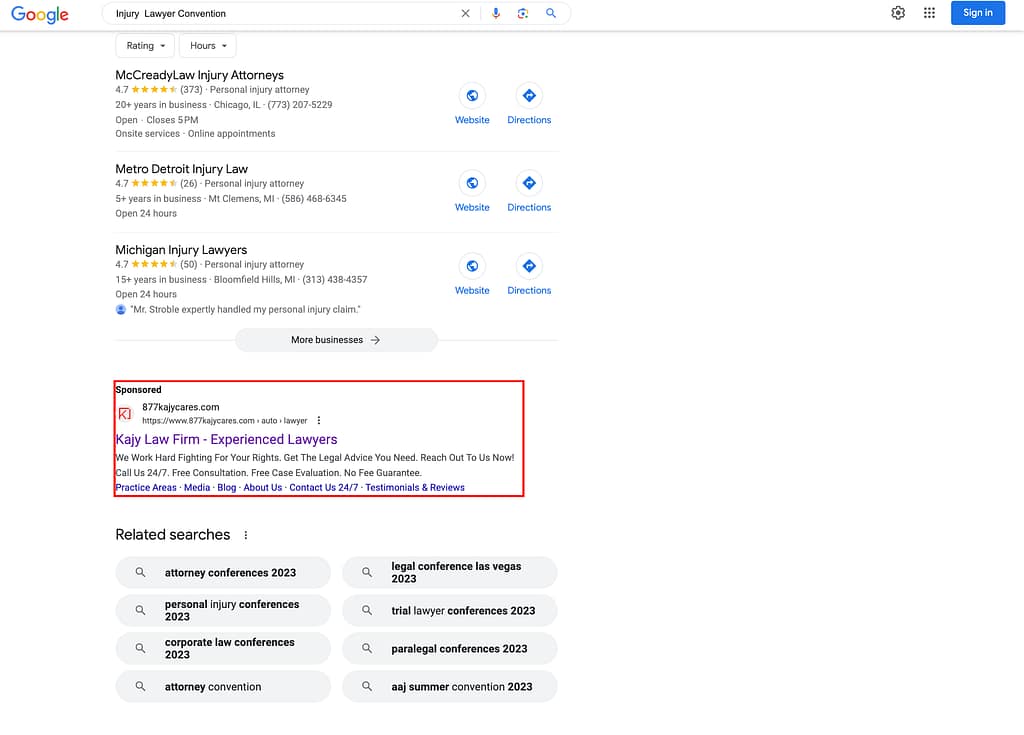This screenshot has width=1024, height=735.
Task: Open the Rating filter dropdown
Action: point(145,46)
